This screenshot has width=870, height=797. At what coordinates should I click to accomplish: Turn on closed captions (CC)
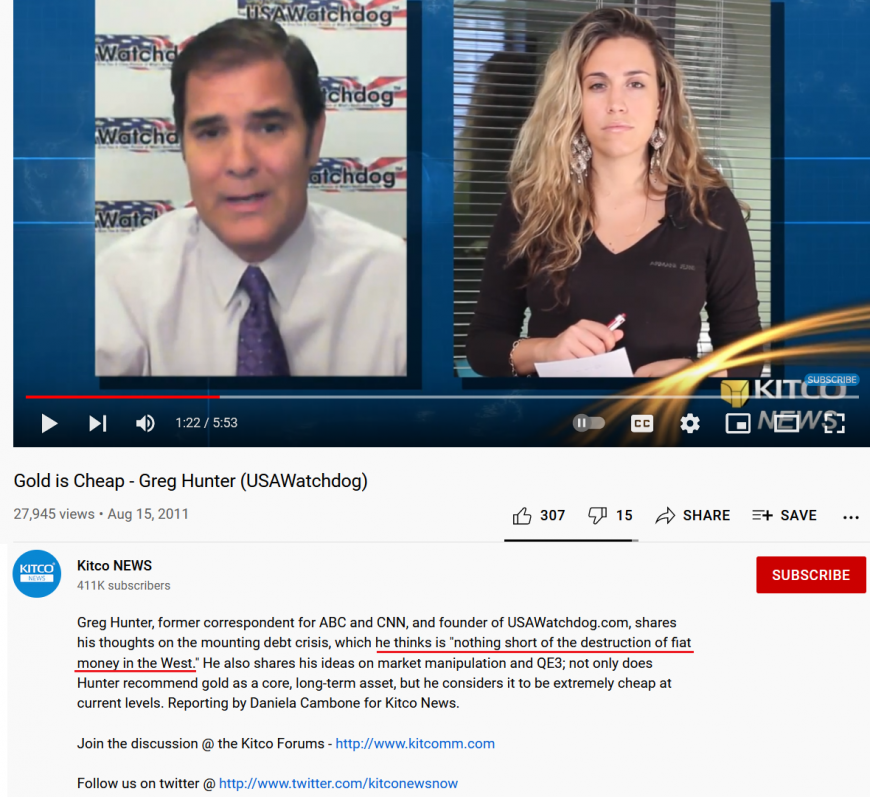[x=642, y=423]
